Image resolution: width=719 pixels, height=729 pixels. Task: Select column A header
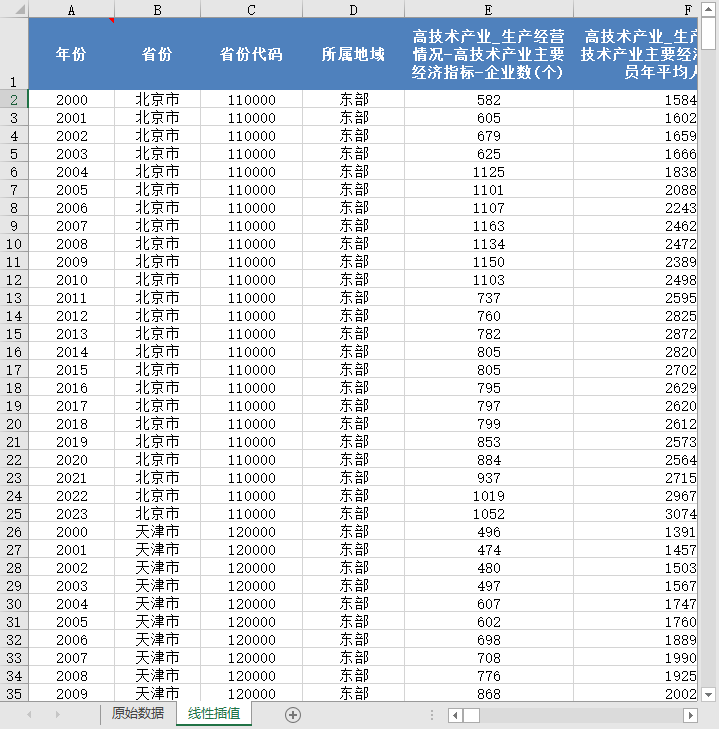click(71, 9)
